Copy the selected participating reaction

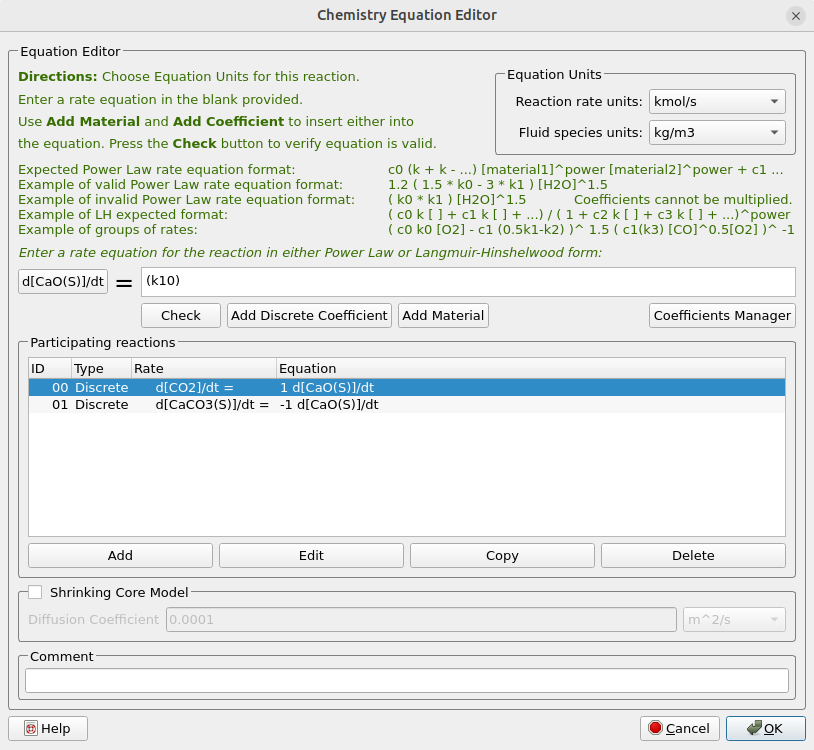(502, 555)
